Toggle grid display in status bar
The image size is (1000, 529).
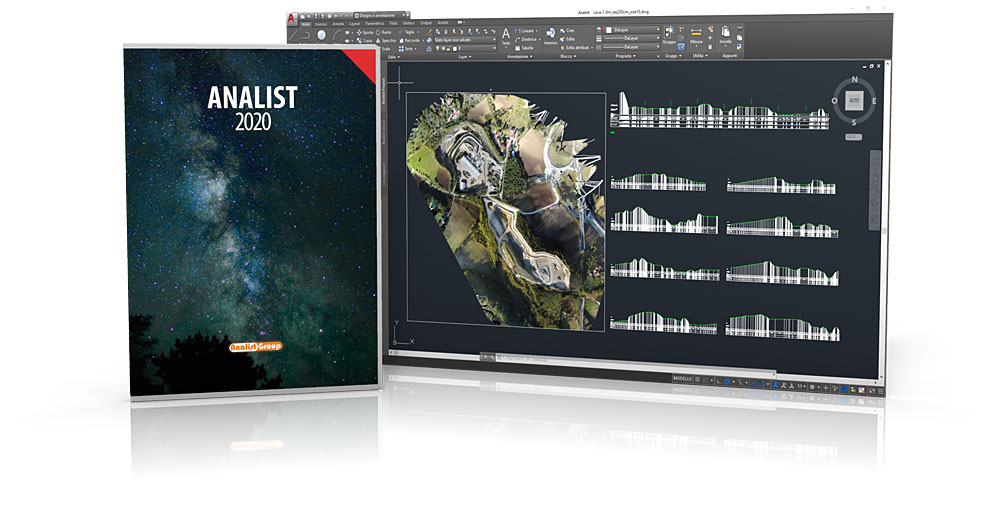point(697,380)
